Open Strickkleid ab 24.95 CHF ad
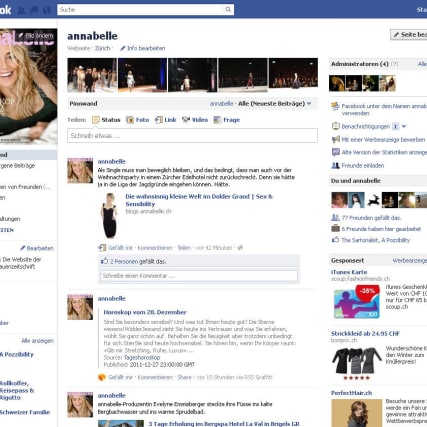Screen dimensions: 427x427 tap(365, 333)
